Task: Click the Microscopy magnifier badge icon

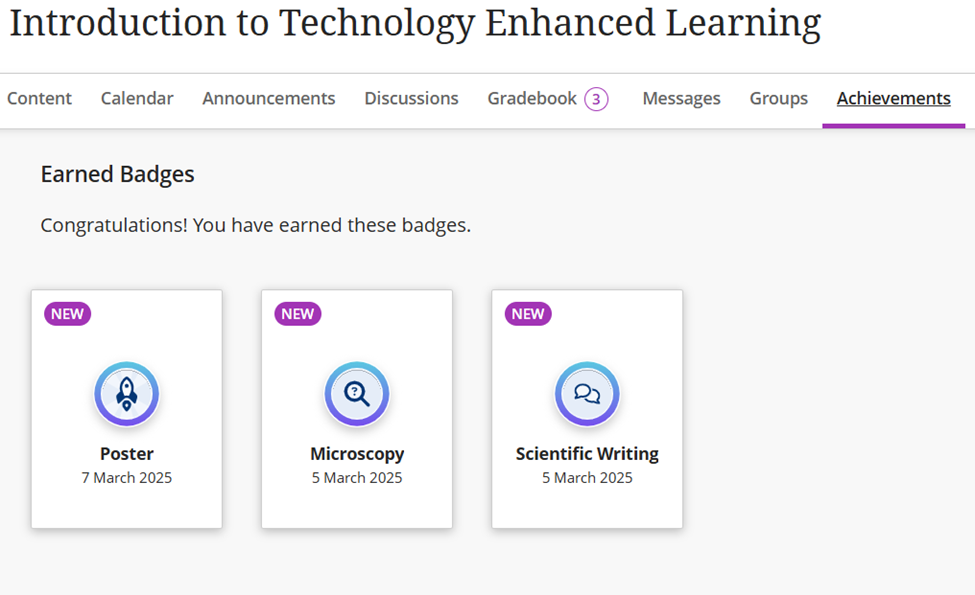Action: [357, 394]
